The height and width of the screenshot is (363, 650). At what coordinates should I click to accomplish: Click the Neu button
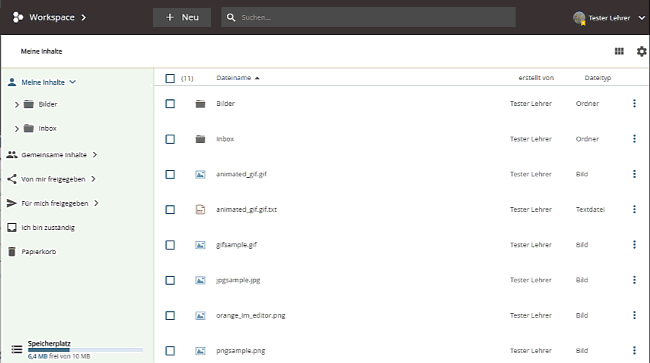click(x=182, y=17)
